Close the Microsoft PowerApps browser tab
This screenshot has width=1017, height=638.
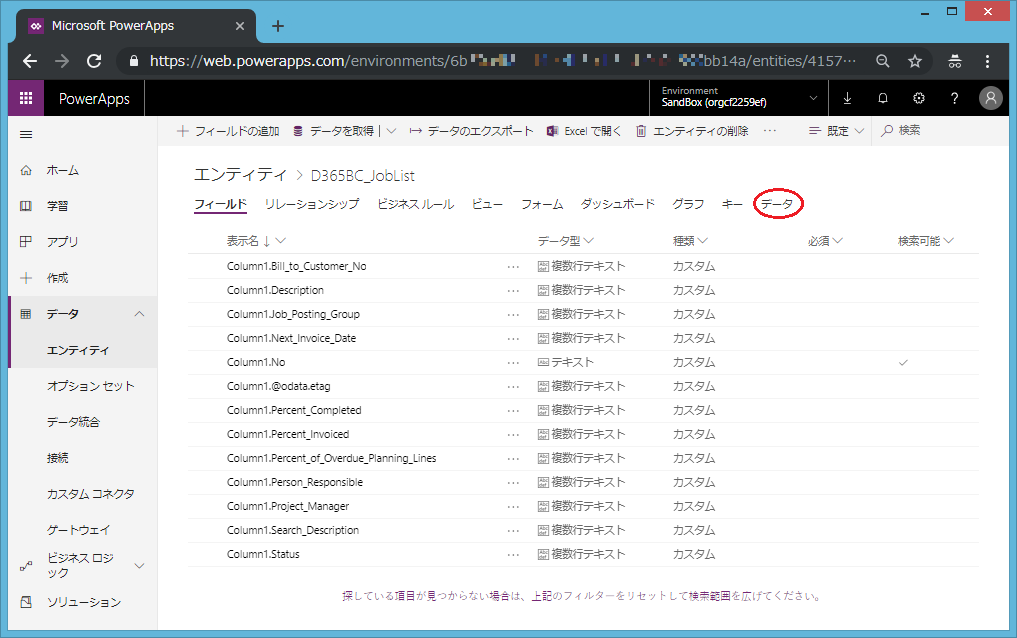[240, 26]
